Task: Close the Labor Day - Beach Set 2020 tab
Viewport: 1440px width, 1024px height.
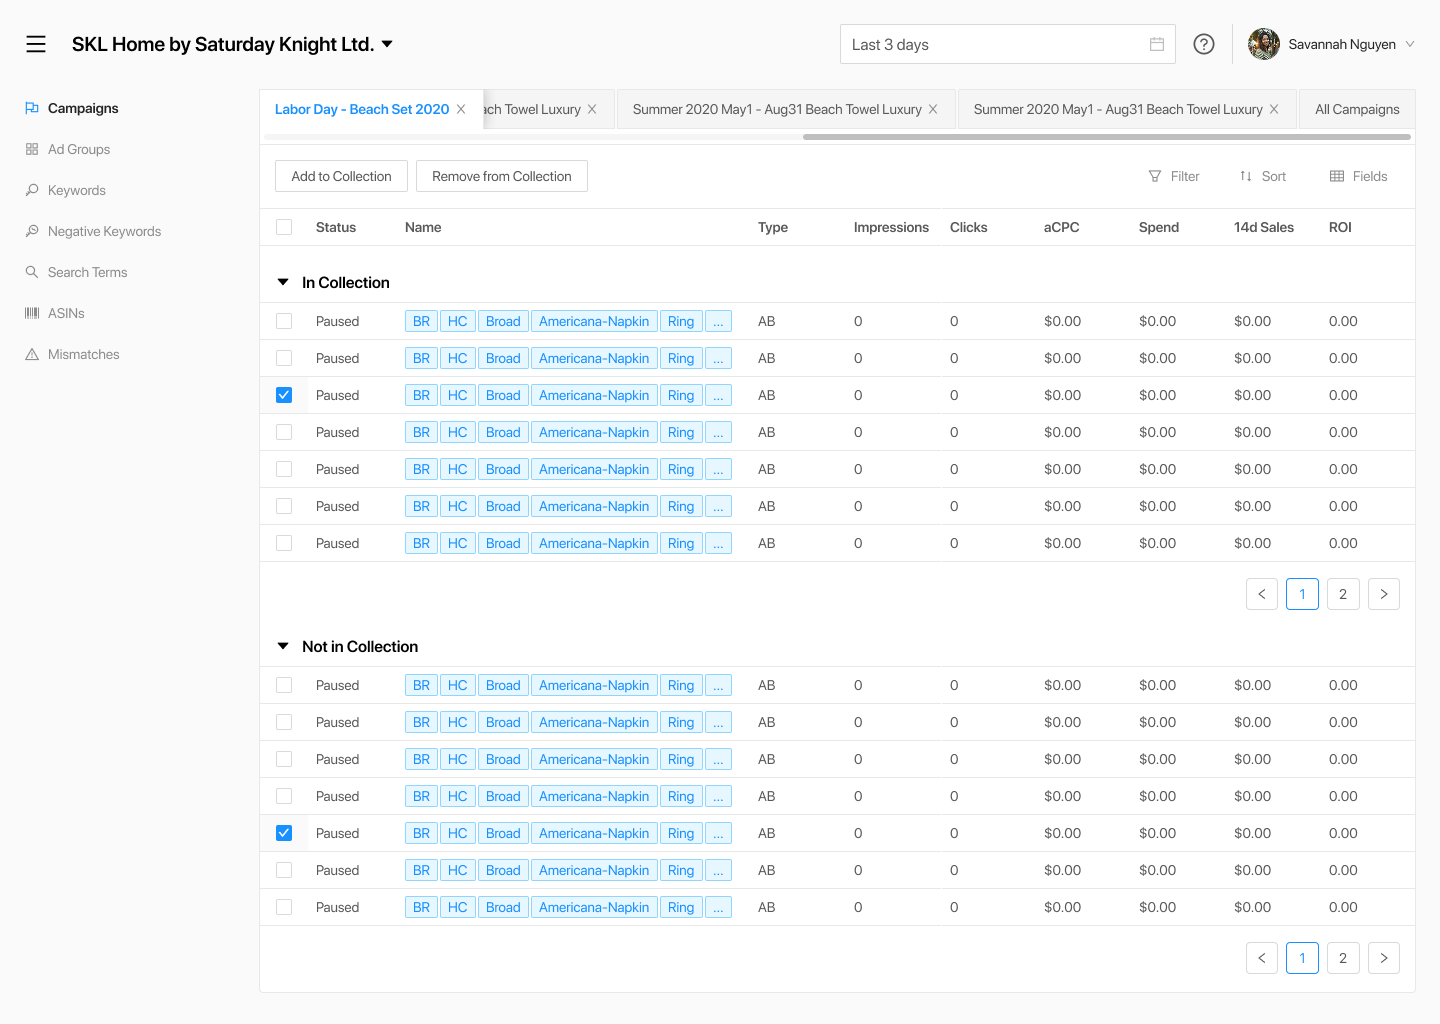Action: 461,109
